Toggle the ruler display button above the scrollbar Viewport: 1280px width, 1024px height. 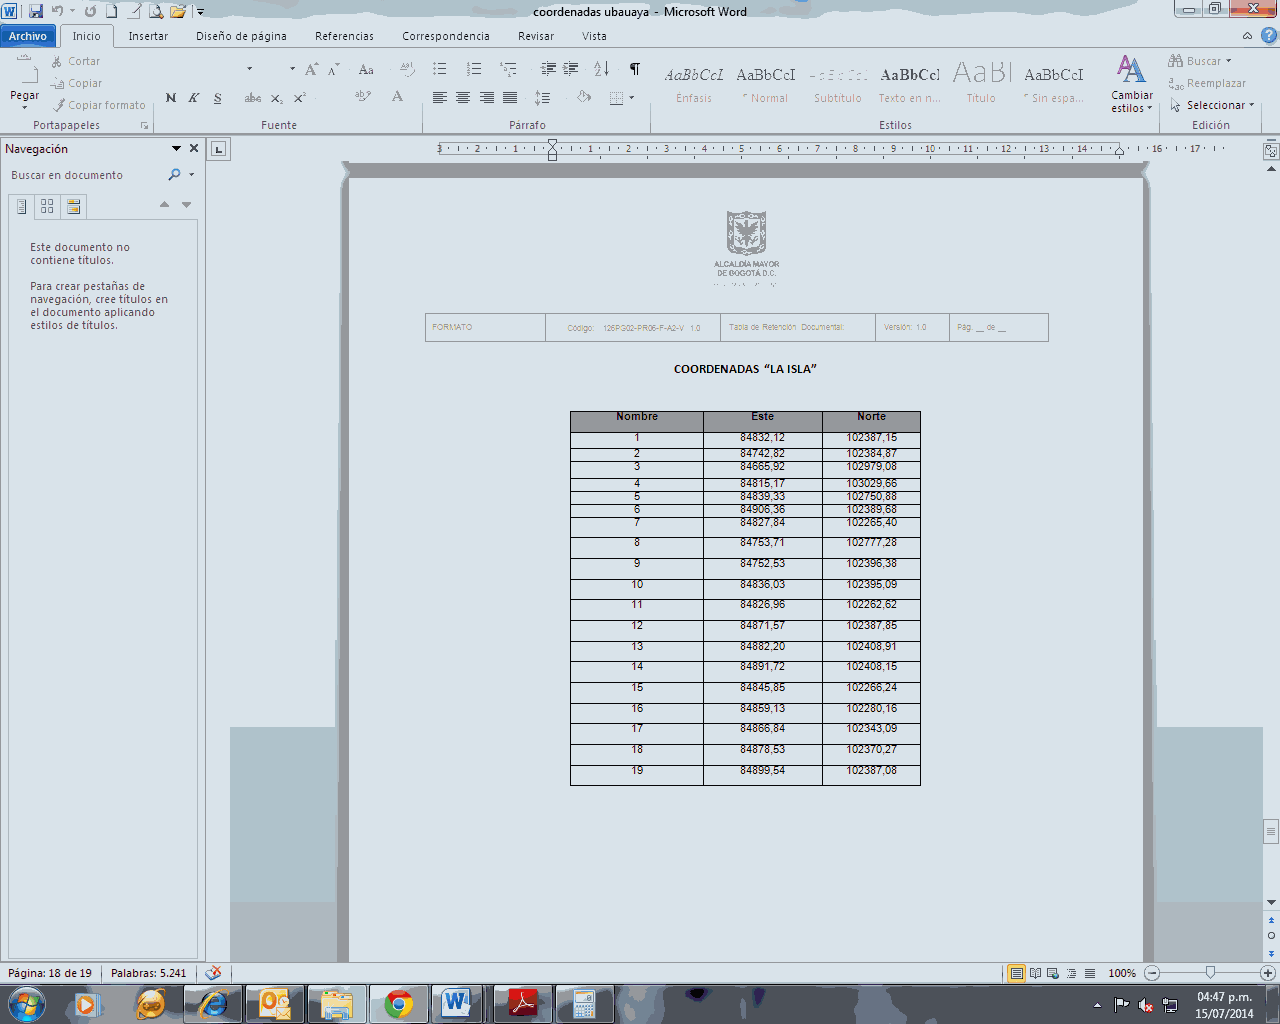[x=1271, y=151]
